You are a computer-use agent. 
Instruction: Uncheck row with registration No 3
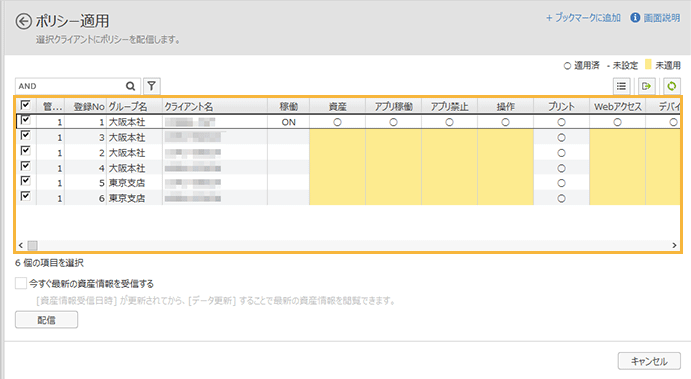[26, 135]
